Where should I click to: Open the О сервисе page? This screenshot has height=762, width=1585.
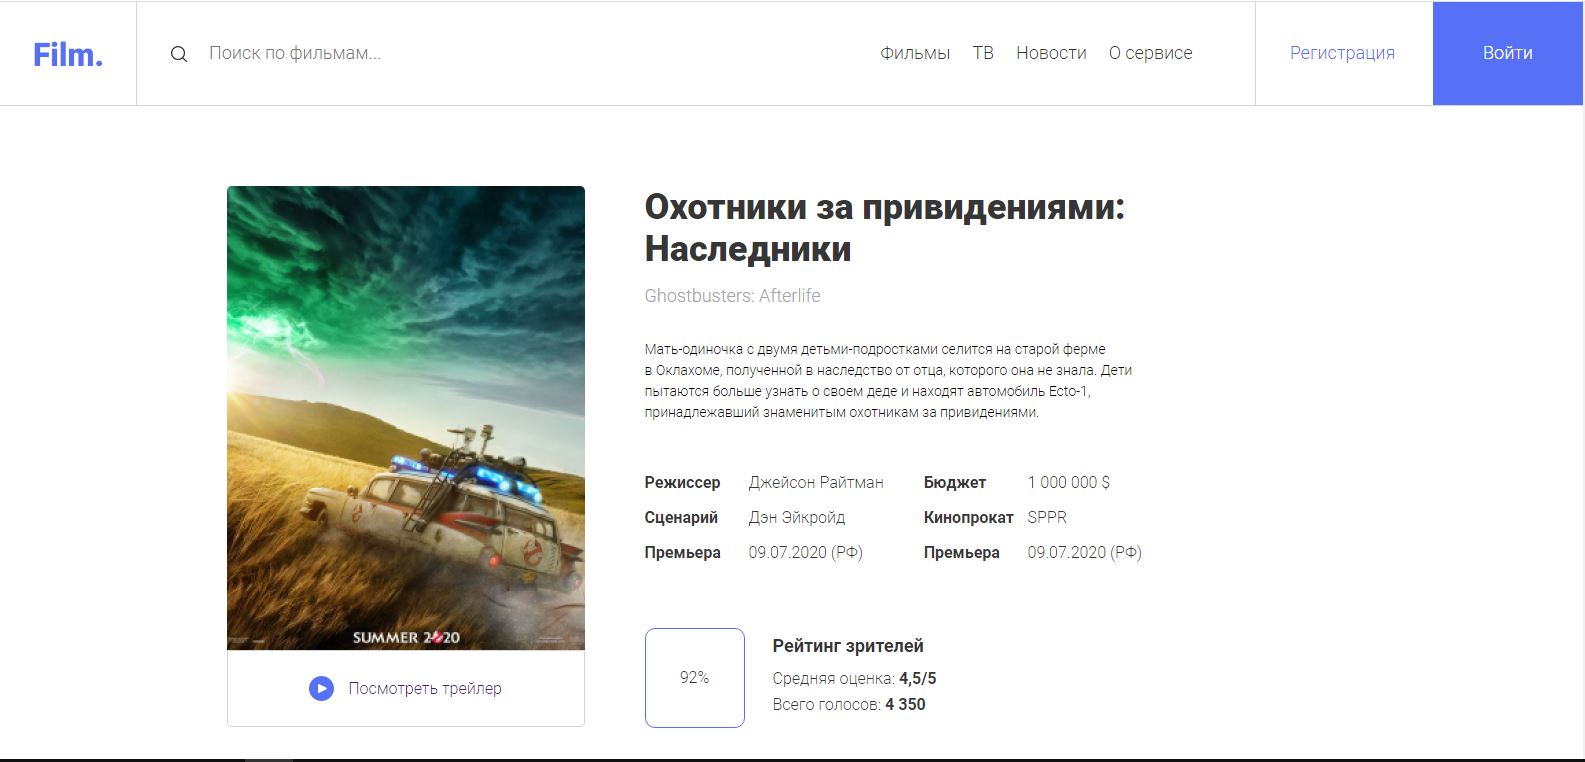coord(1150,53)
